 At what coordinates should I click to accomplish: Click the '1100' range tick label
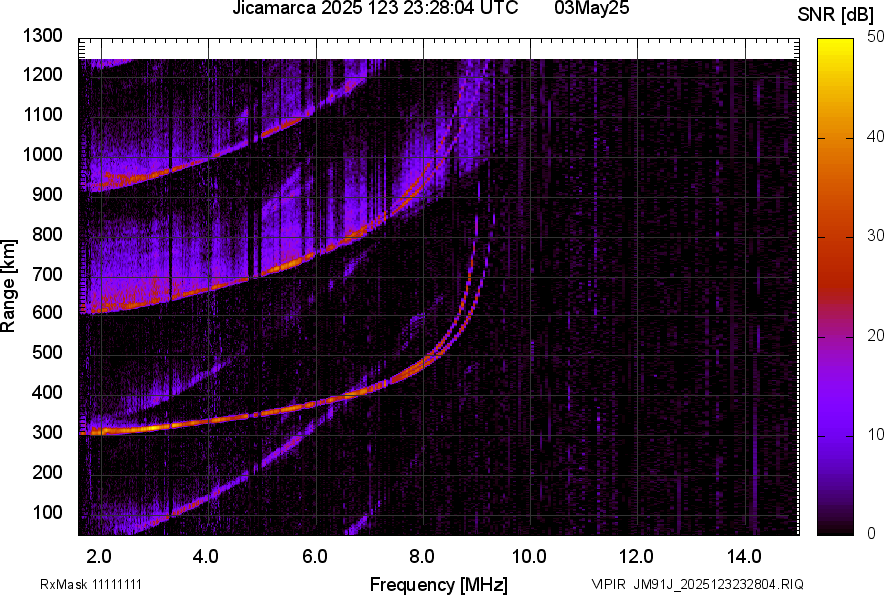tap(42, 114)
